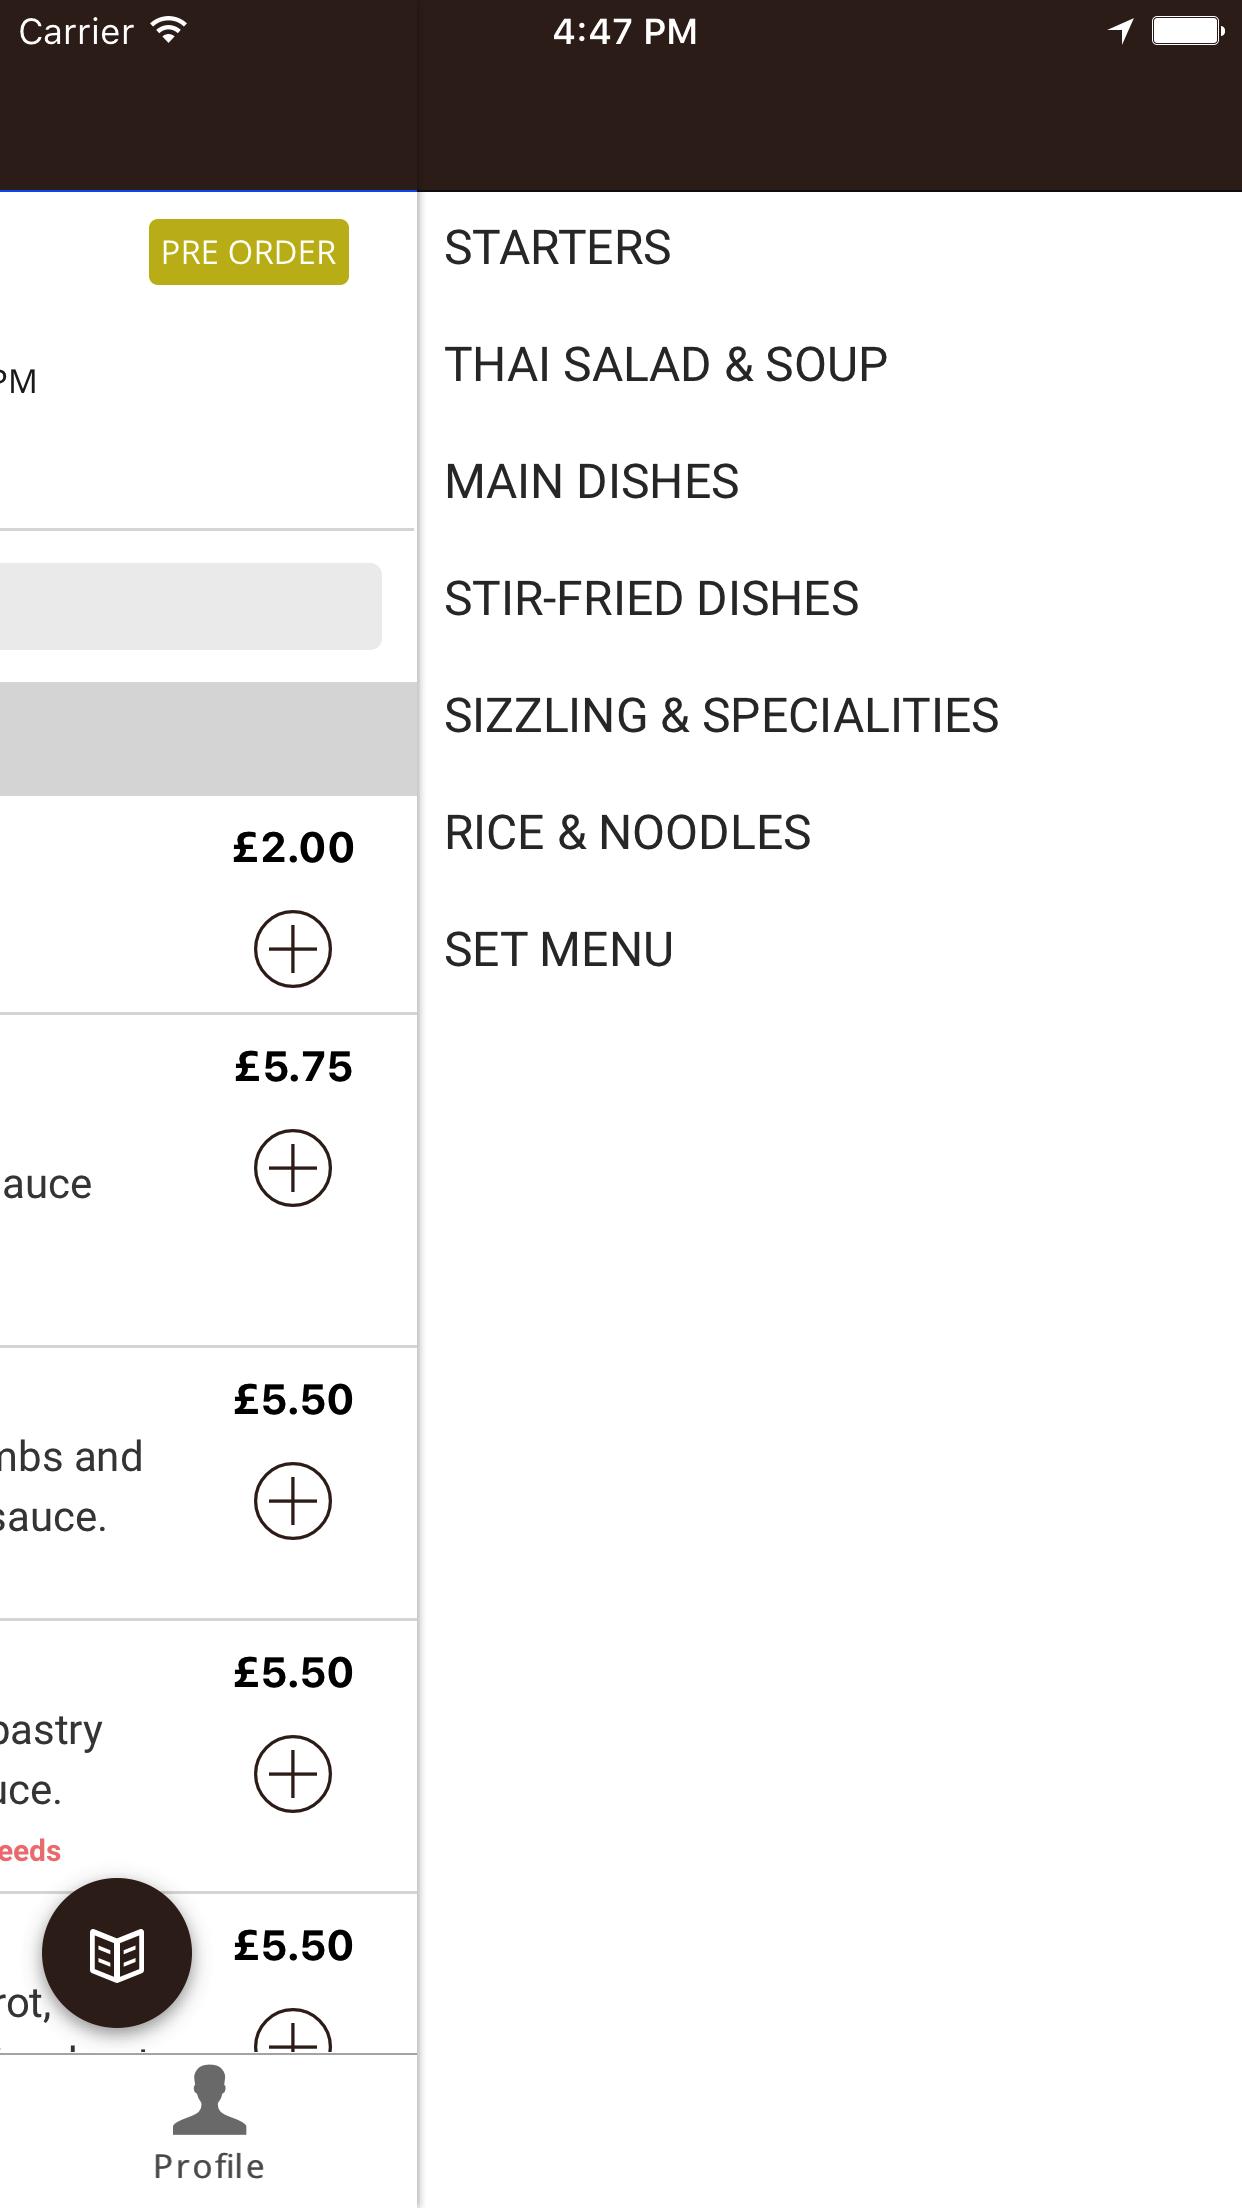Screen dimensions: 1242x2208
Task: Open the floating menu book button
Action: (x=117, y=1953)
